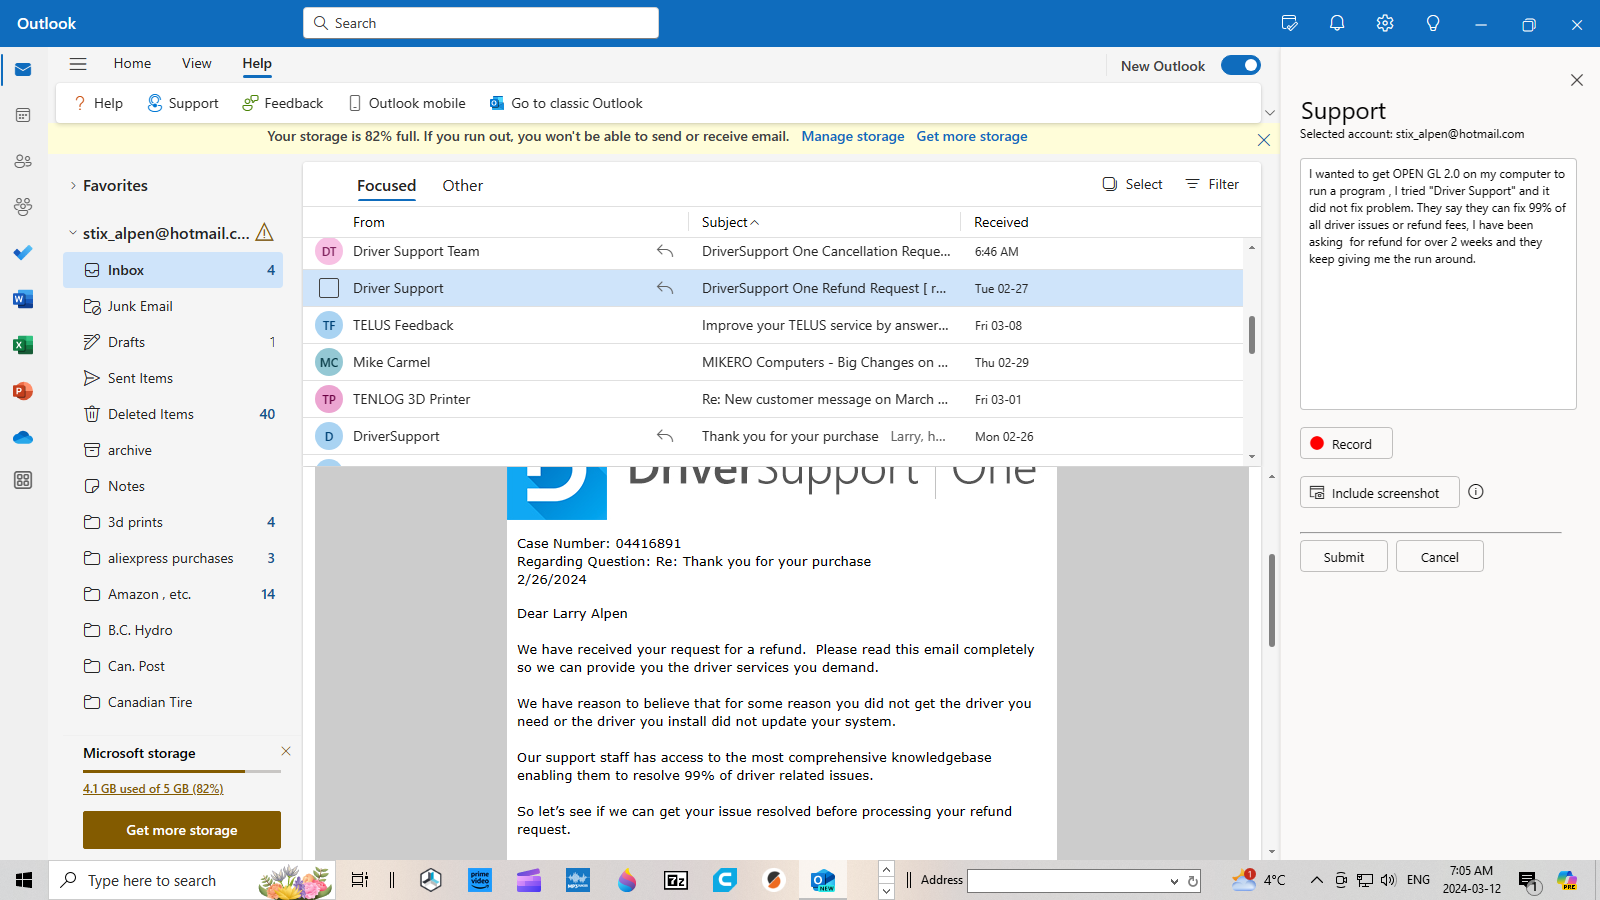Open the Deleted Items folder
The image size is (1600, 900).
pos(173,414)
